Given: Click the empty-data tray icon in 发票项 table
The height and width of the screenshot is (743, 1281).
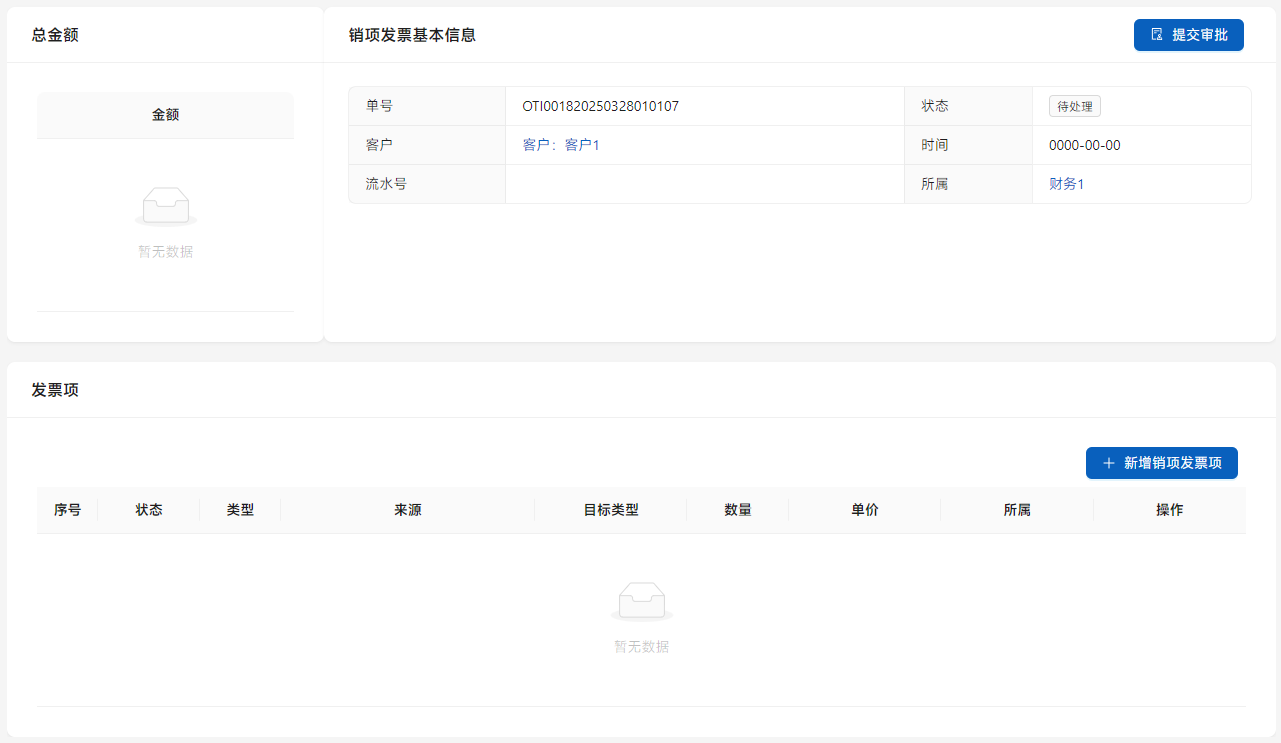Looking at the screenshot, I should coord(641,601).
